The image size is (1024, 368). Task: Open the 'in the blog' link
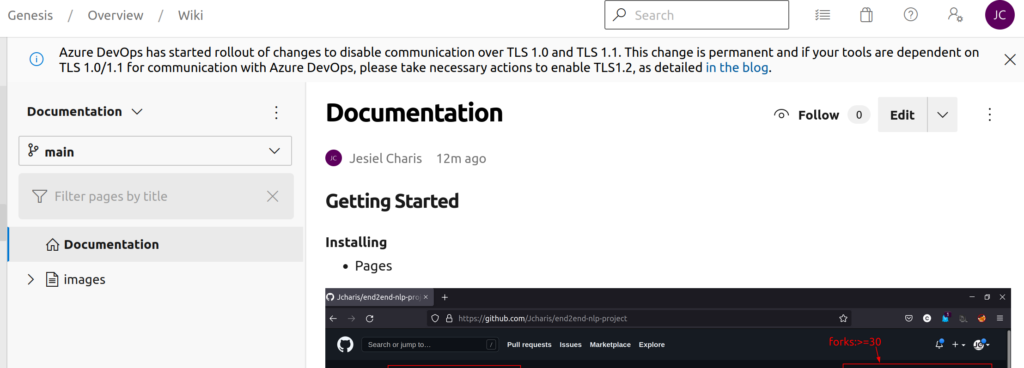click(737, 67)
